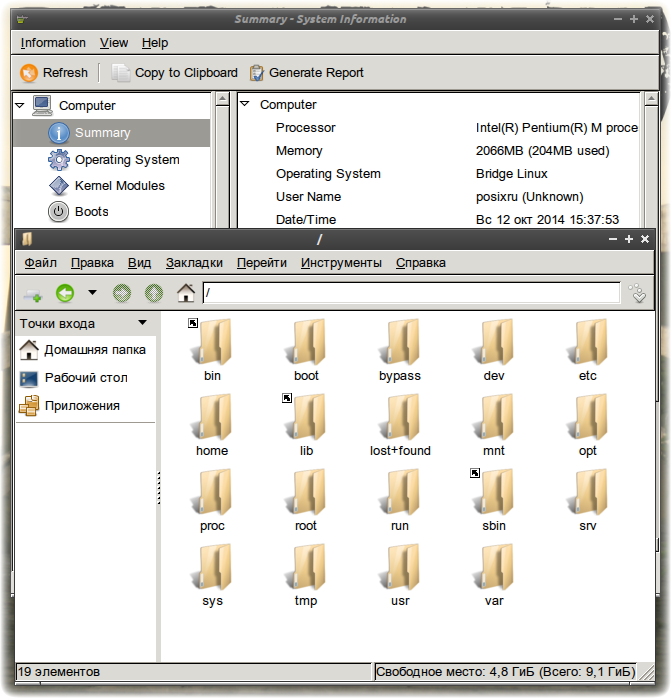Click the up arrow of the tree pane scrollbar
Screen dimensions: 671x698
[222, 98]
